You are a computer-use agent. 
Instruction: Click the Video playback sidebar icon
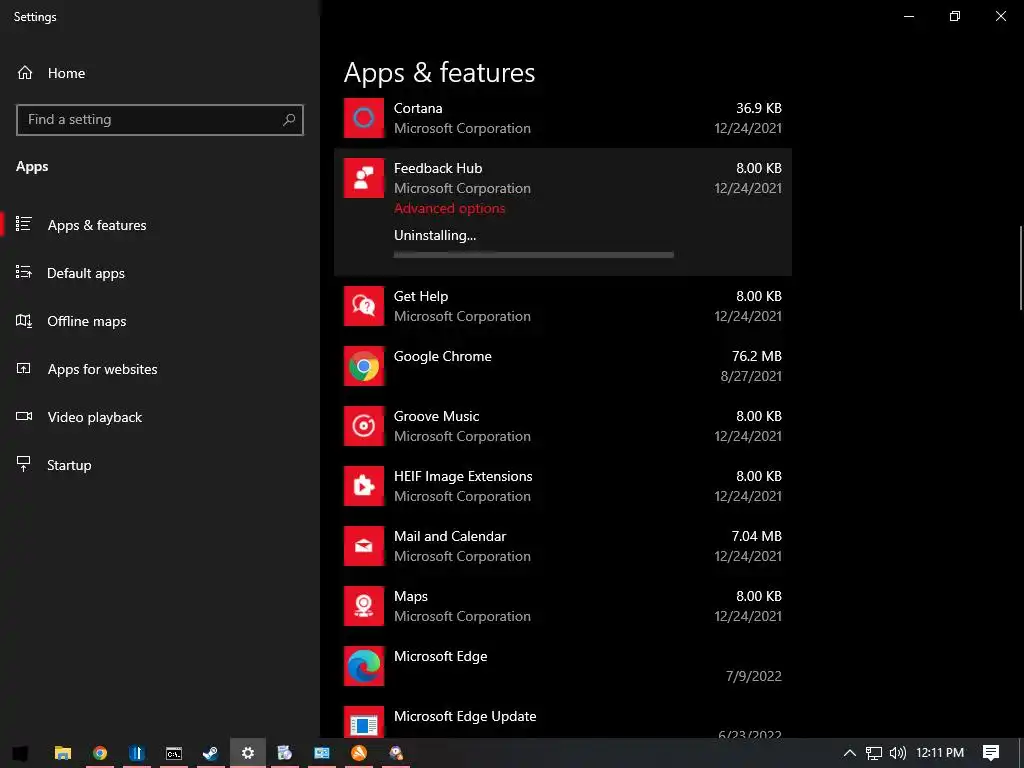(x=24, y=416)
